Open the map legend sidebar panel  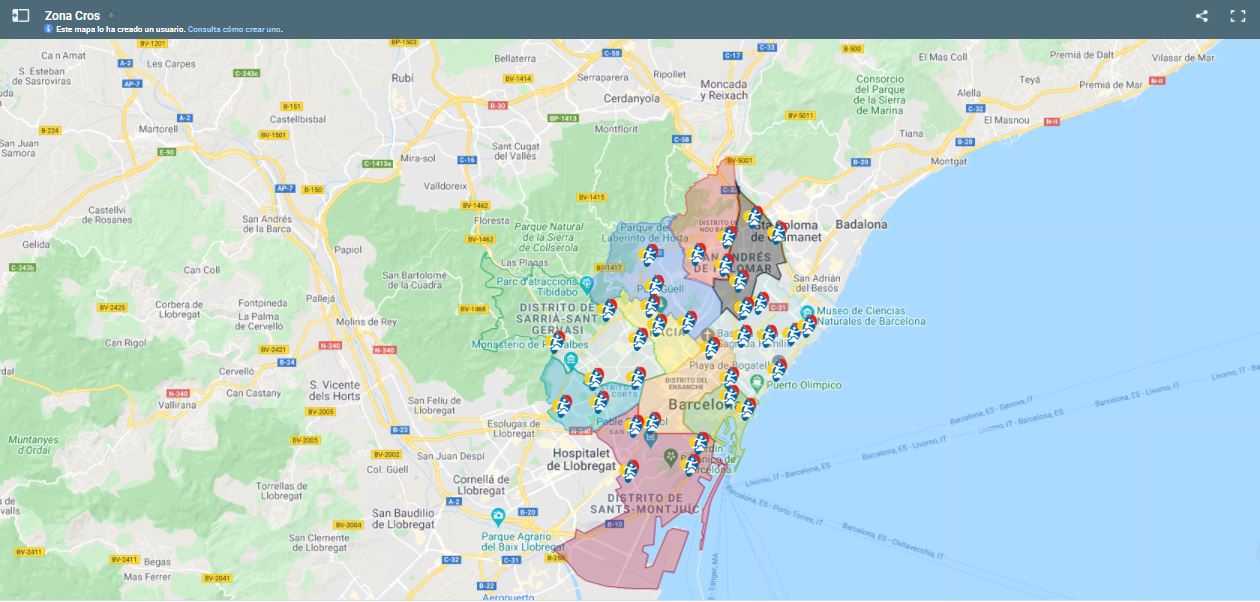[x=20, y=16]
